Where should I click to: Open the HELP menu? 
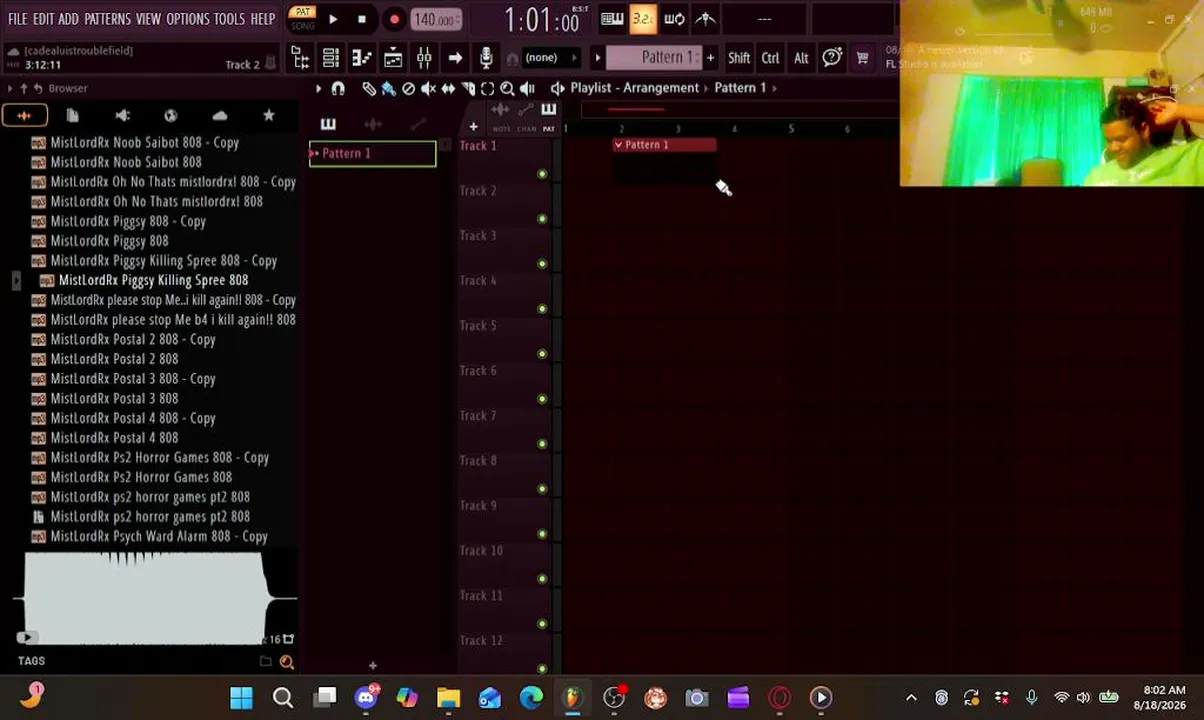pos(263,19)
